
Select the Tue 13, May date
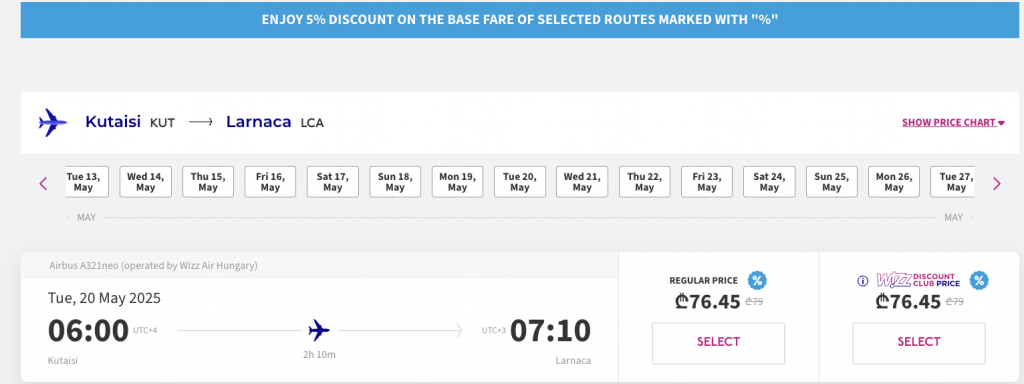86,182
